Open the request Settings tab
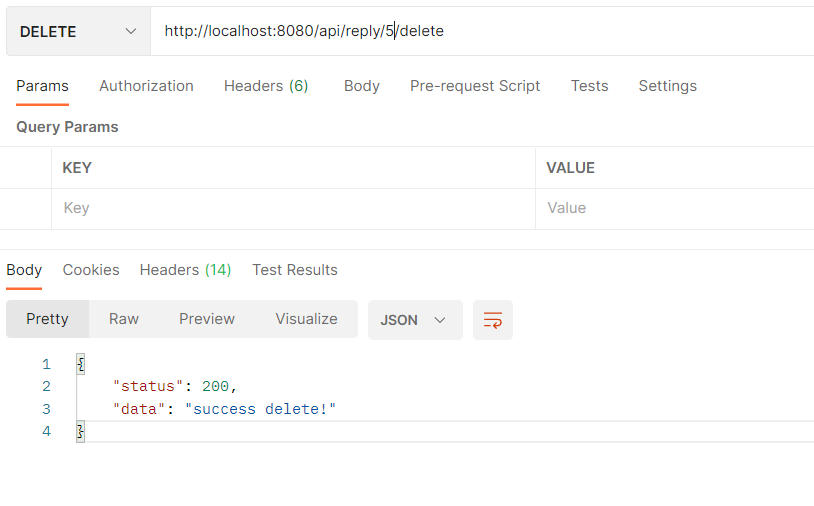Screen dimensions: 814x506 [668, 86]
